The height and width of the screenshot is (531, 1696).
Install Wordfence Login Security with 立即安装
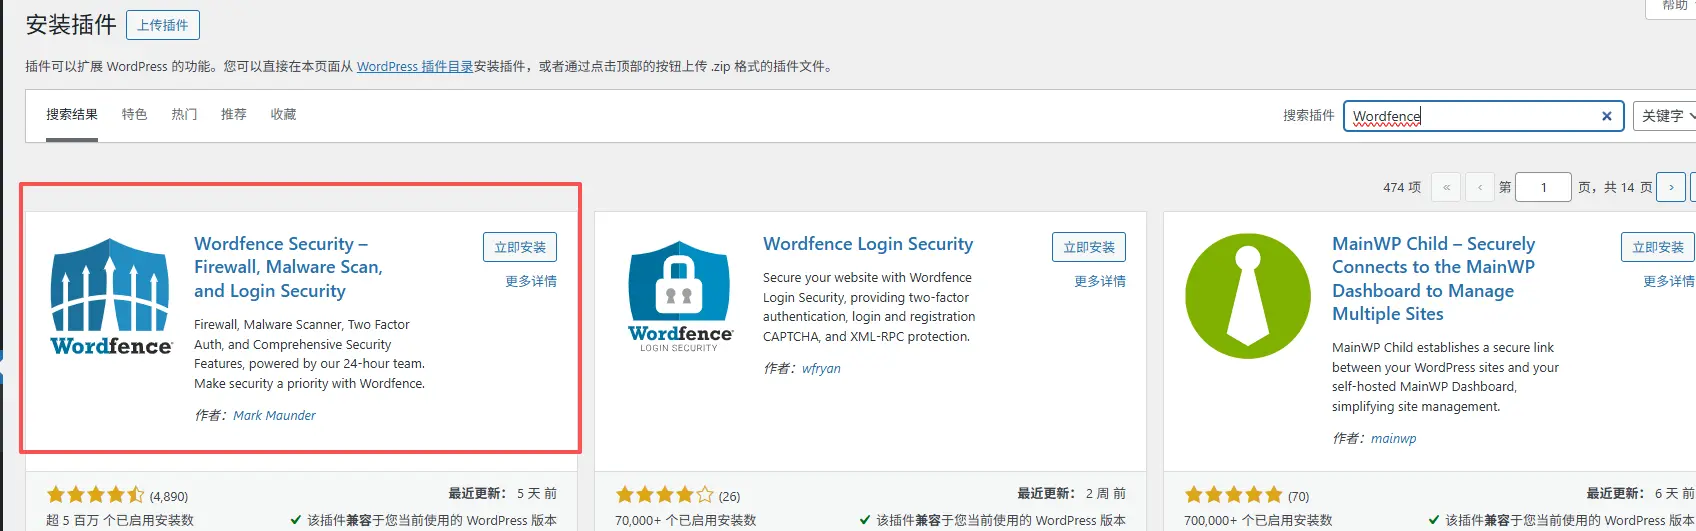1089,247
